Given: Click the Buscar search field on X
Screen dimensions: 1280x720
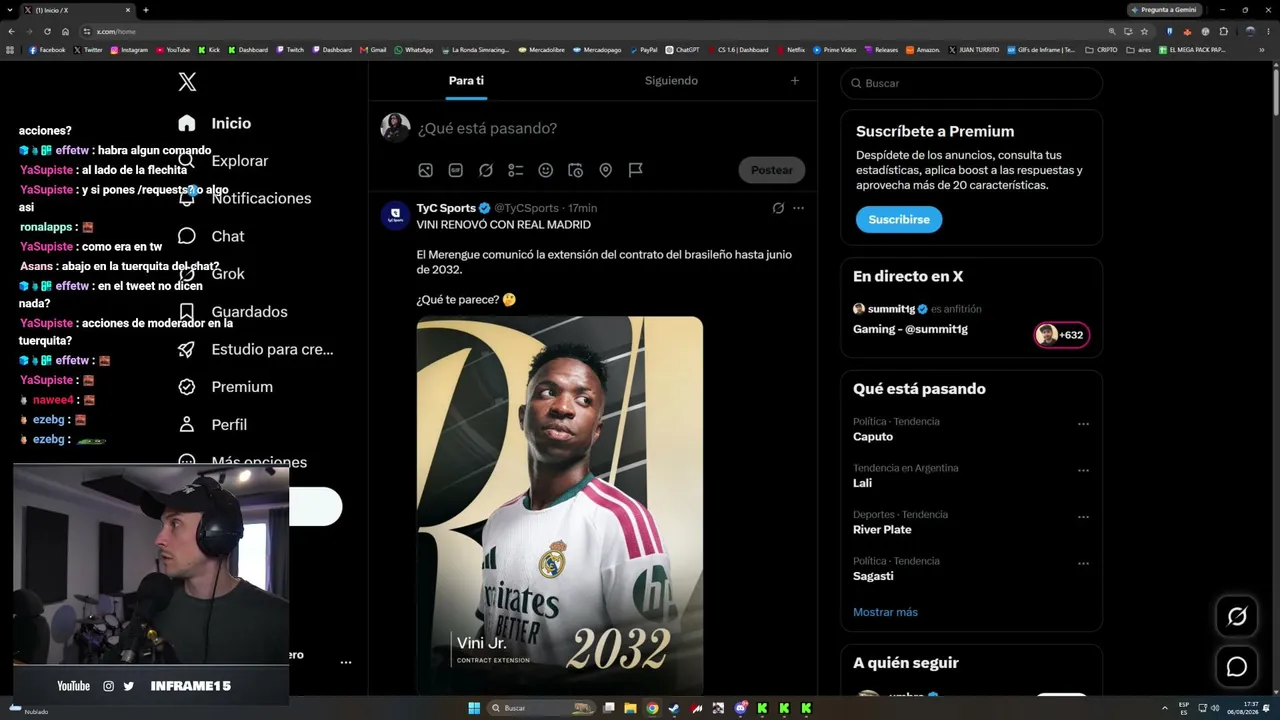Looking at the screenshot, I should pyautogui.click(x=972, y=83).
